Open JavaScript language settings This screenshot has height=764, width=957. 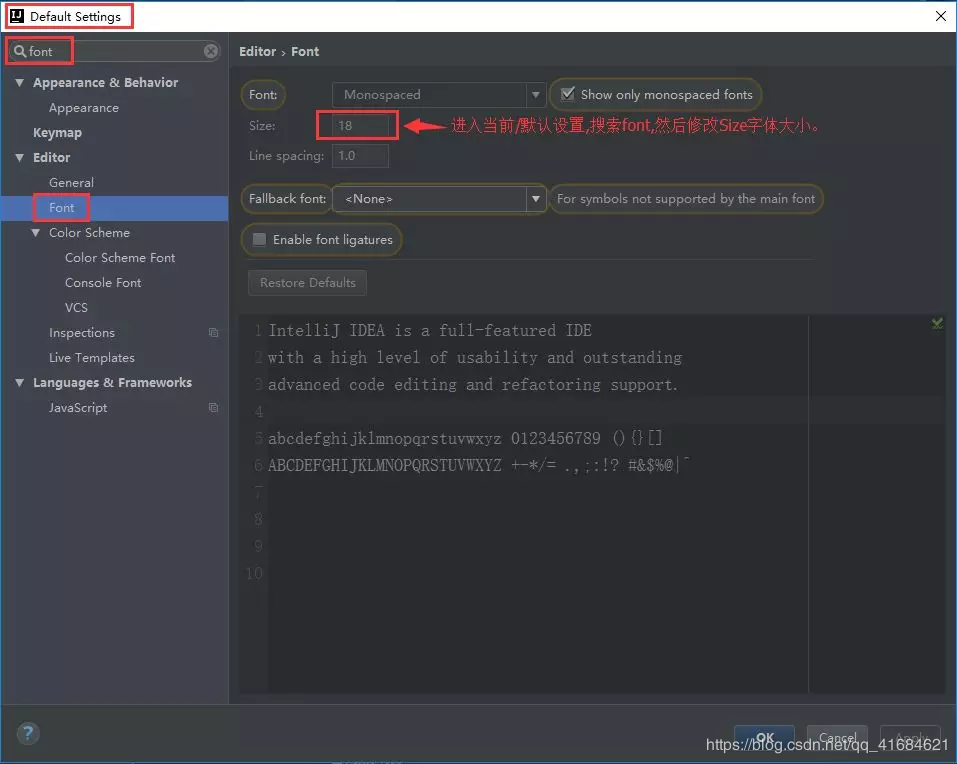point(78,408)
